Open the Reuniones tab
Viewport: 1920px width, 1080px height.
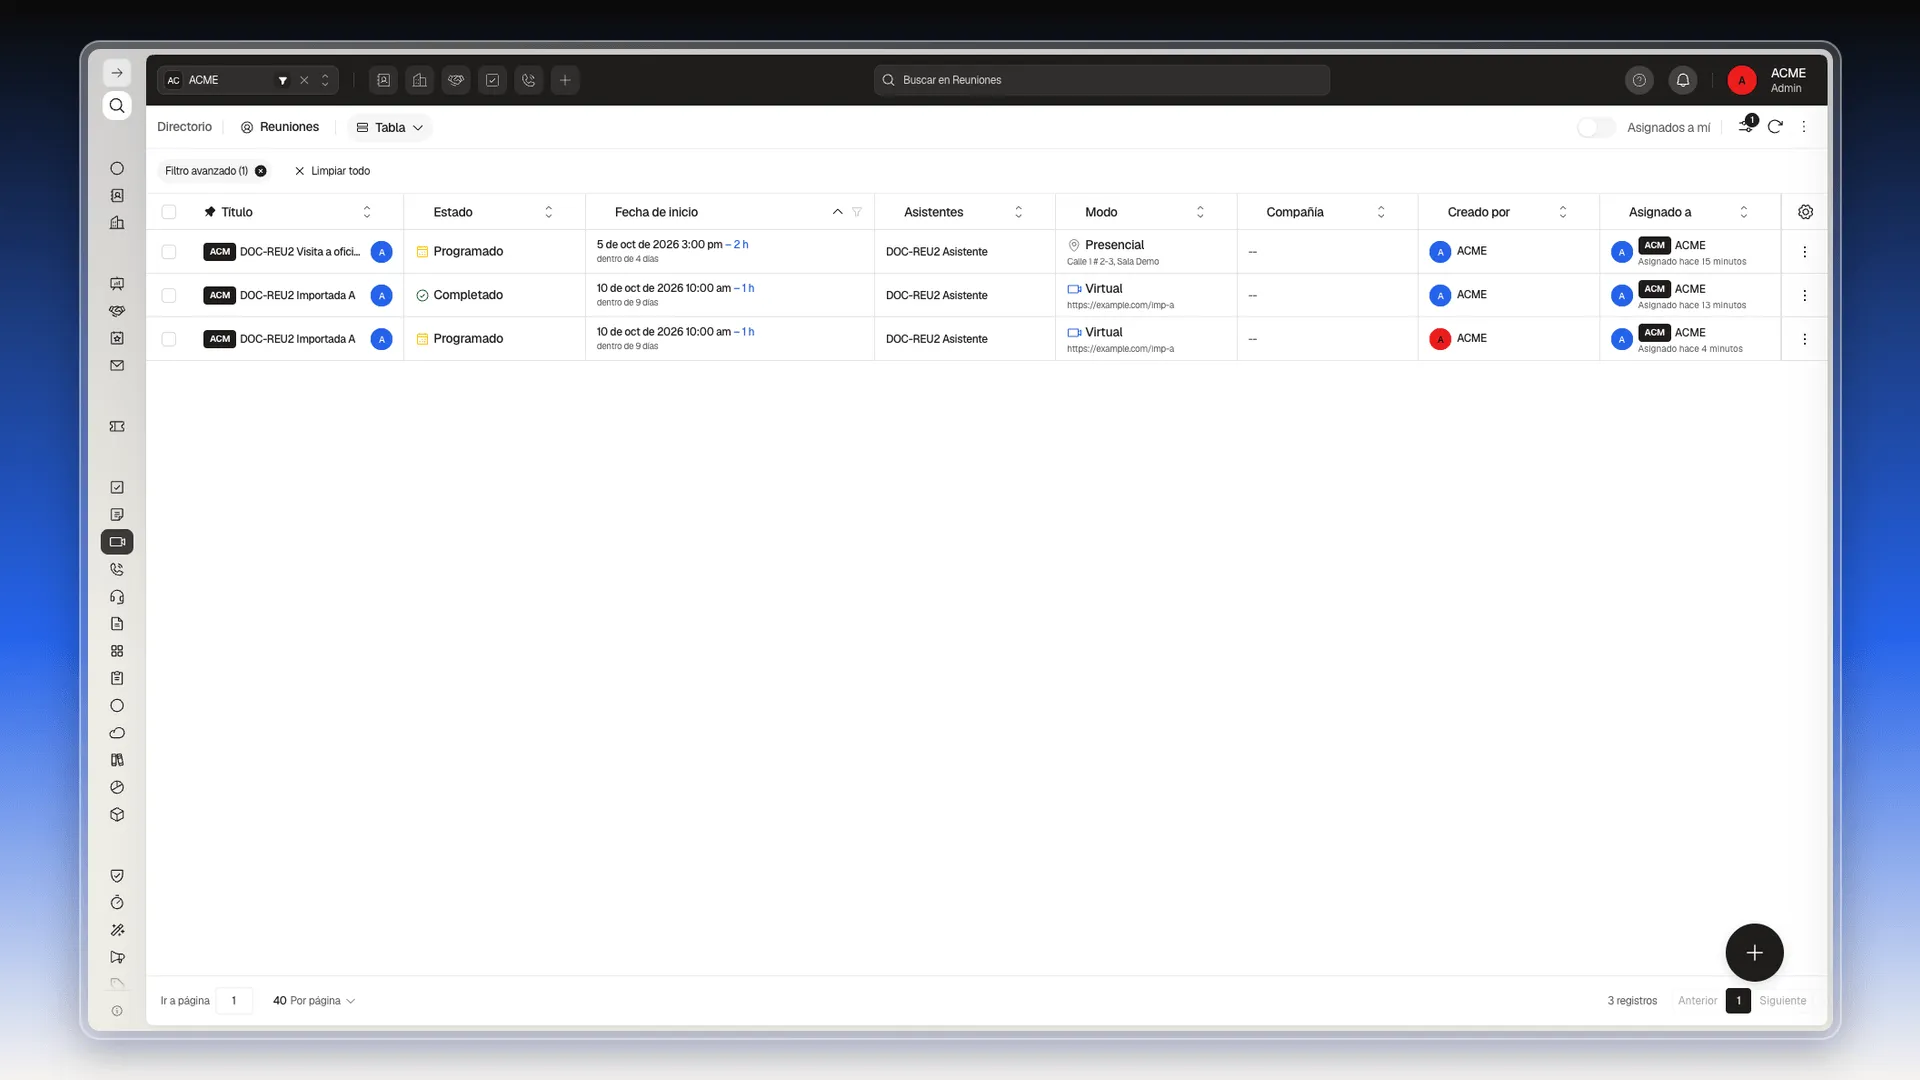(x=280, y=127)
